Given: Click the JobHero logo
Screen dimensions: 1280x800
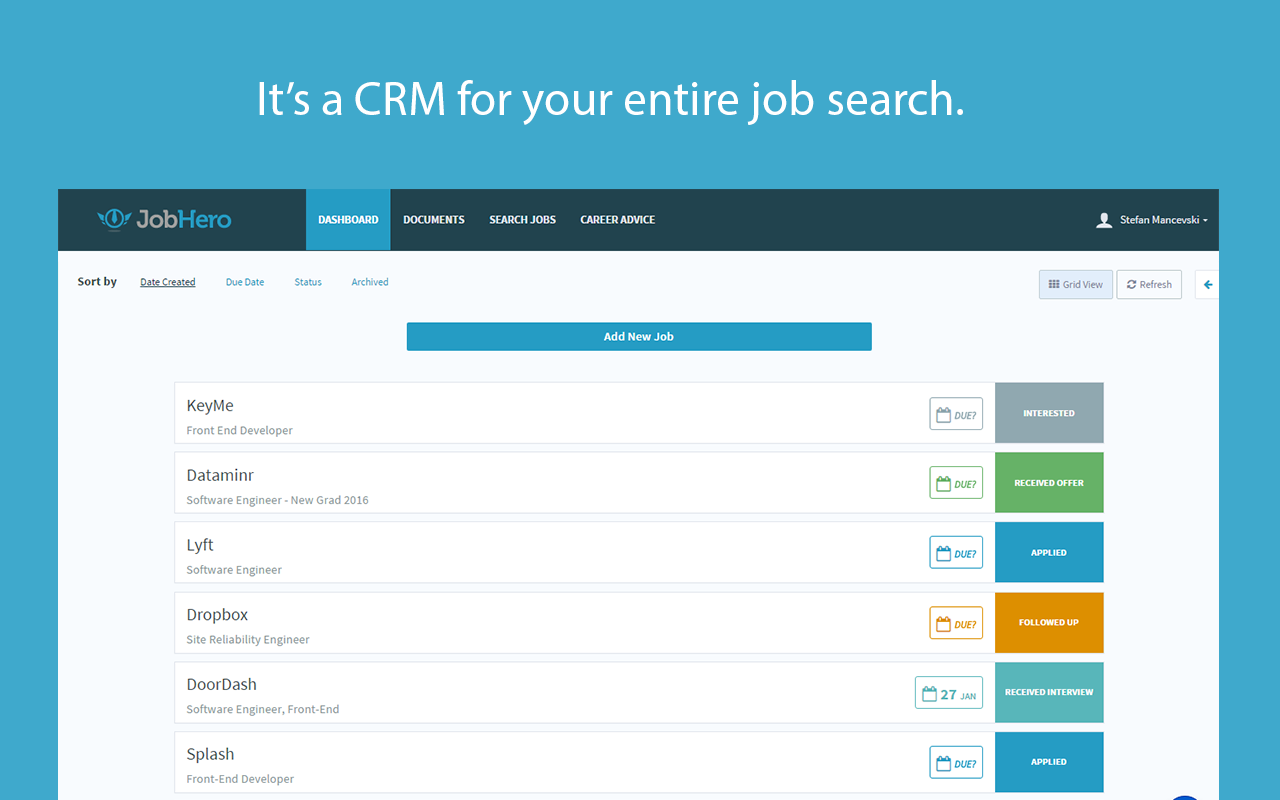Looking at the screenshot, I should pyautogui.click(x=164, y=219).
